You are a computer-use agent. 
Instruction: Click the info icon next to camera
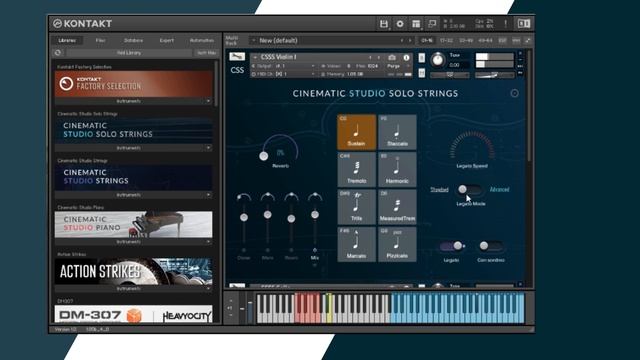tap(406, 58)
